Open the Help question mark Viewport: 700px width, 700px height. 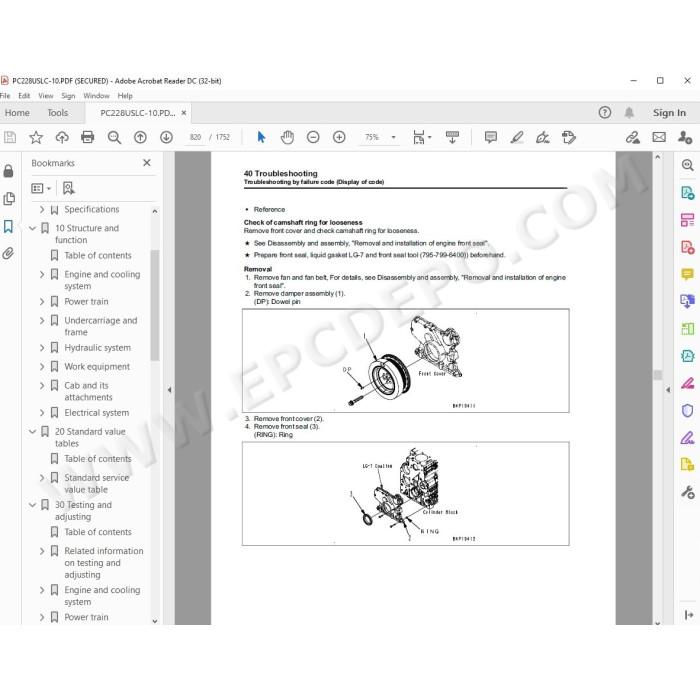[604, 112]
